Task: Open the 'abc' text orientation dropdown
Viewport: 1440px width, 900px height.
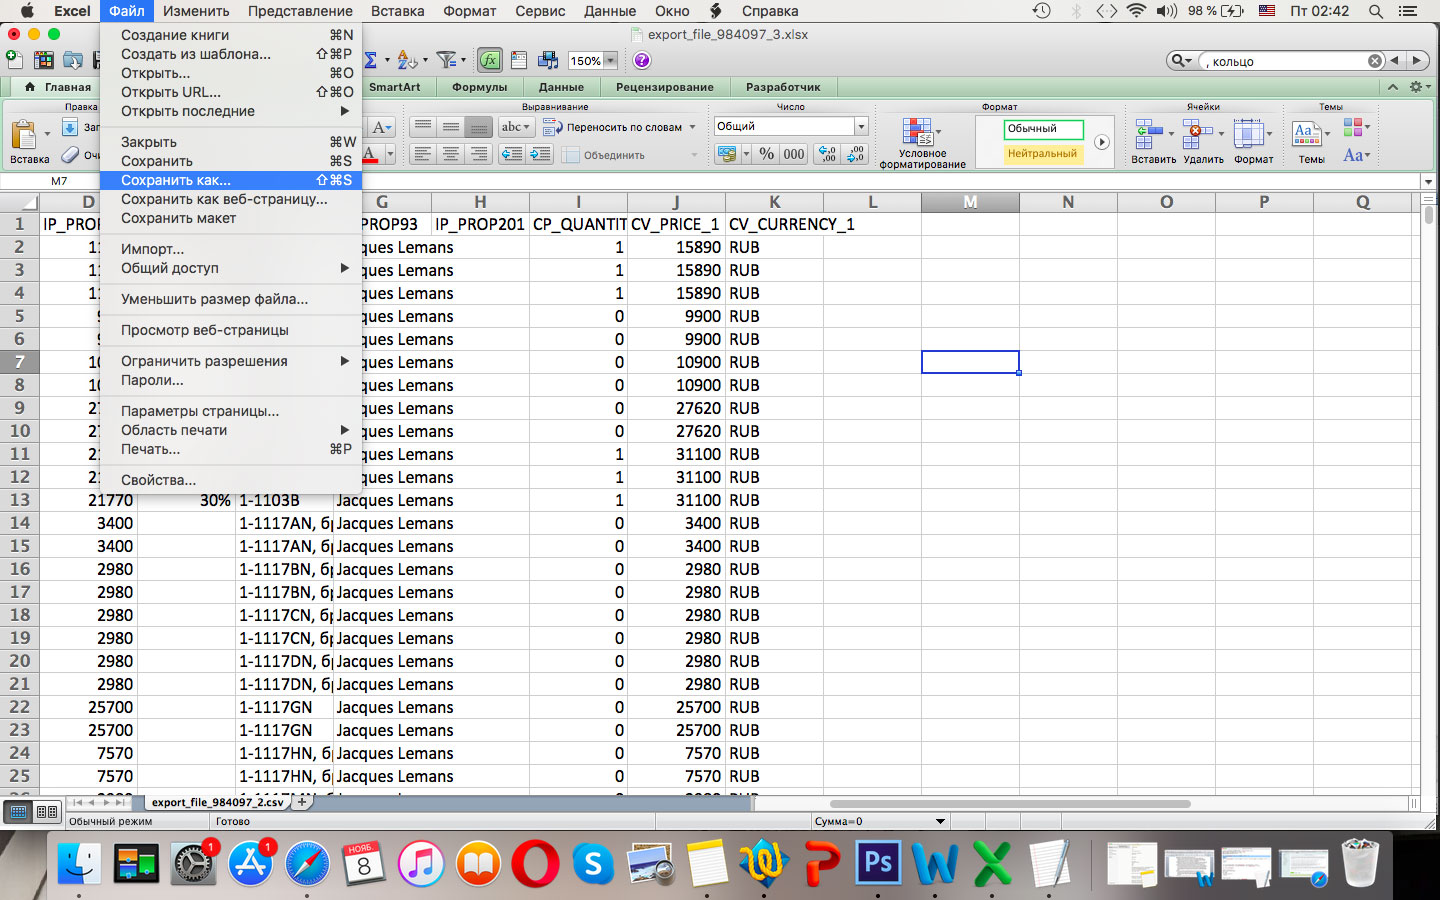Action: click(x=516, y=127)
